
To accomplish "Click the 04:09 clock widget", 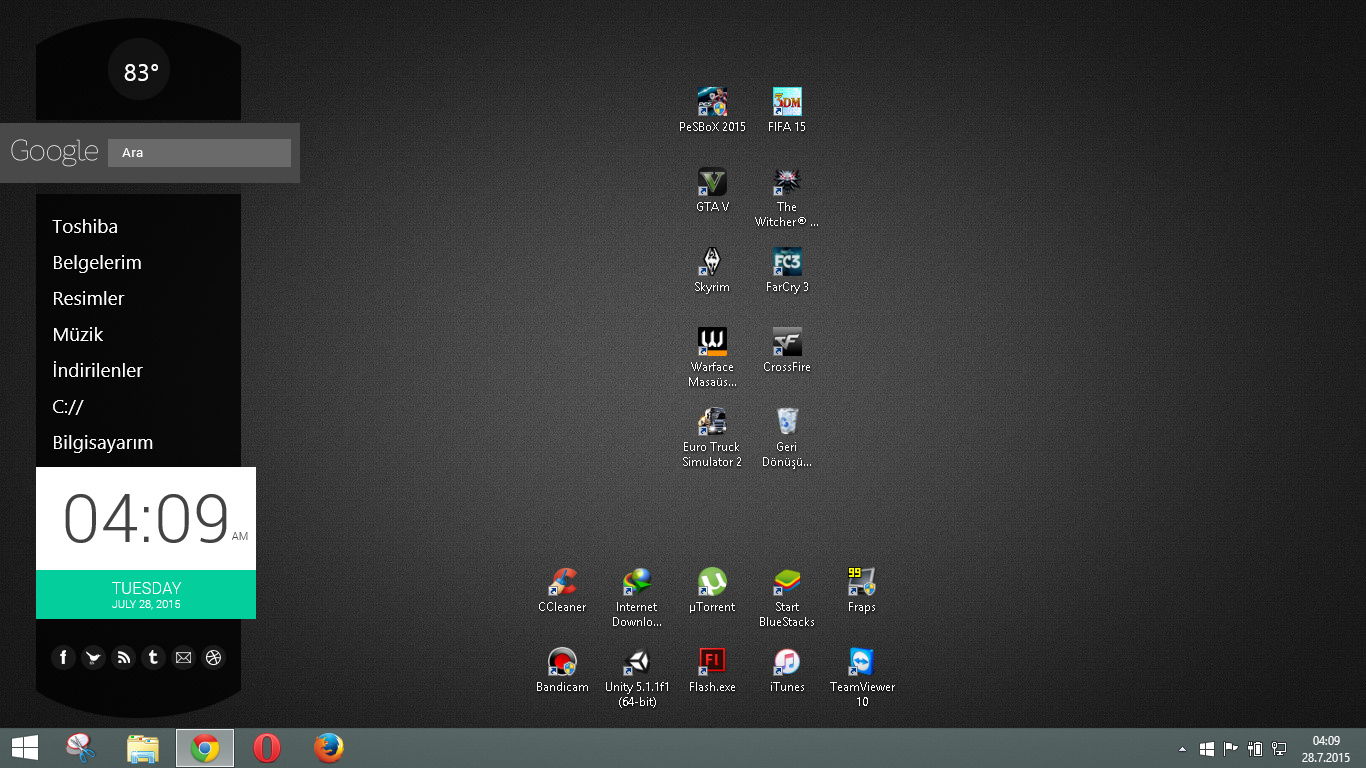I will click(146, 518).
